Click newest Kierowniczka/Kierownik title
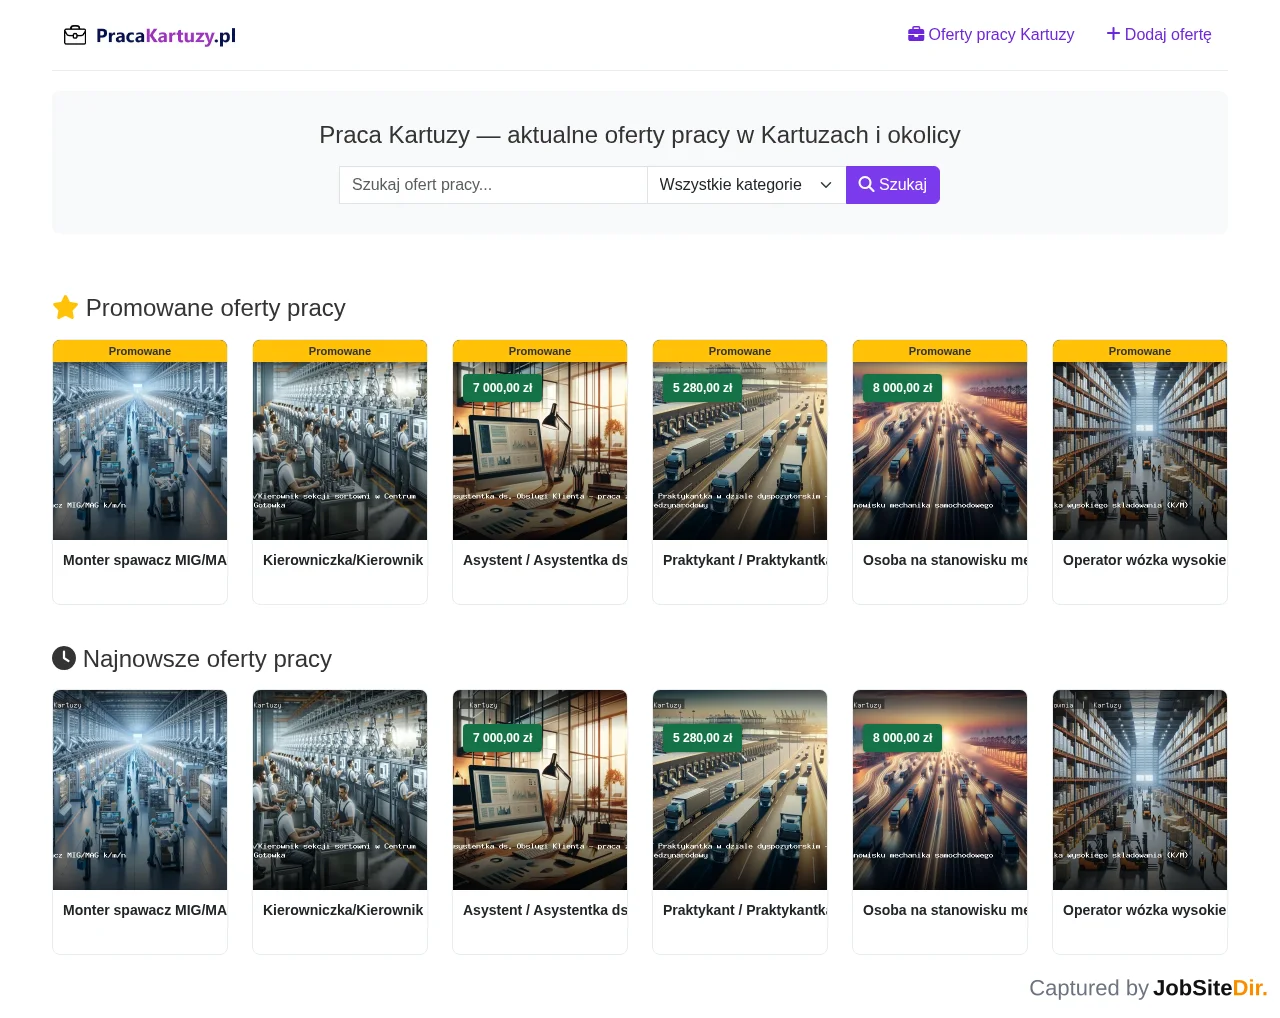1280x1018 pixels. tap(343, 910)
